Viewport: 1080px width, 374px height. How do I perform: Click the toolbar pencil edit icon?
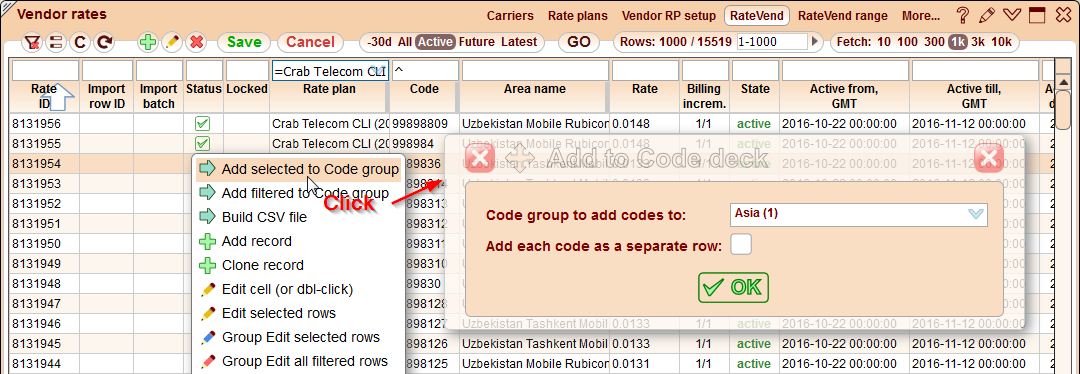click(x=172, y=42)
